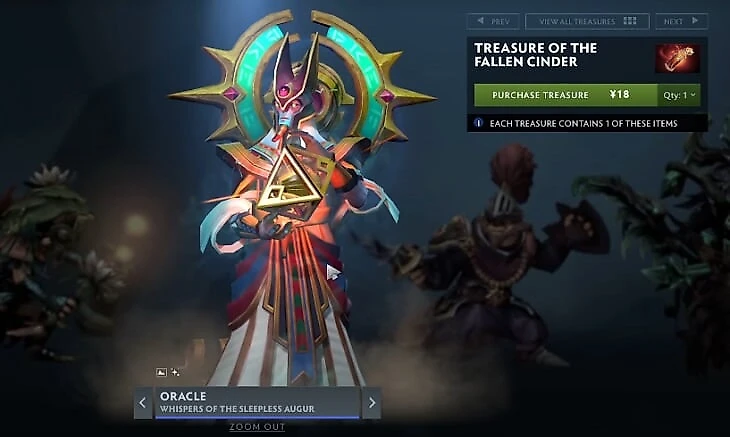Click the landscape picture icon above Oracle
730x437 pixels.
161,372
